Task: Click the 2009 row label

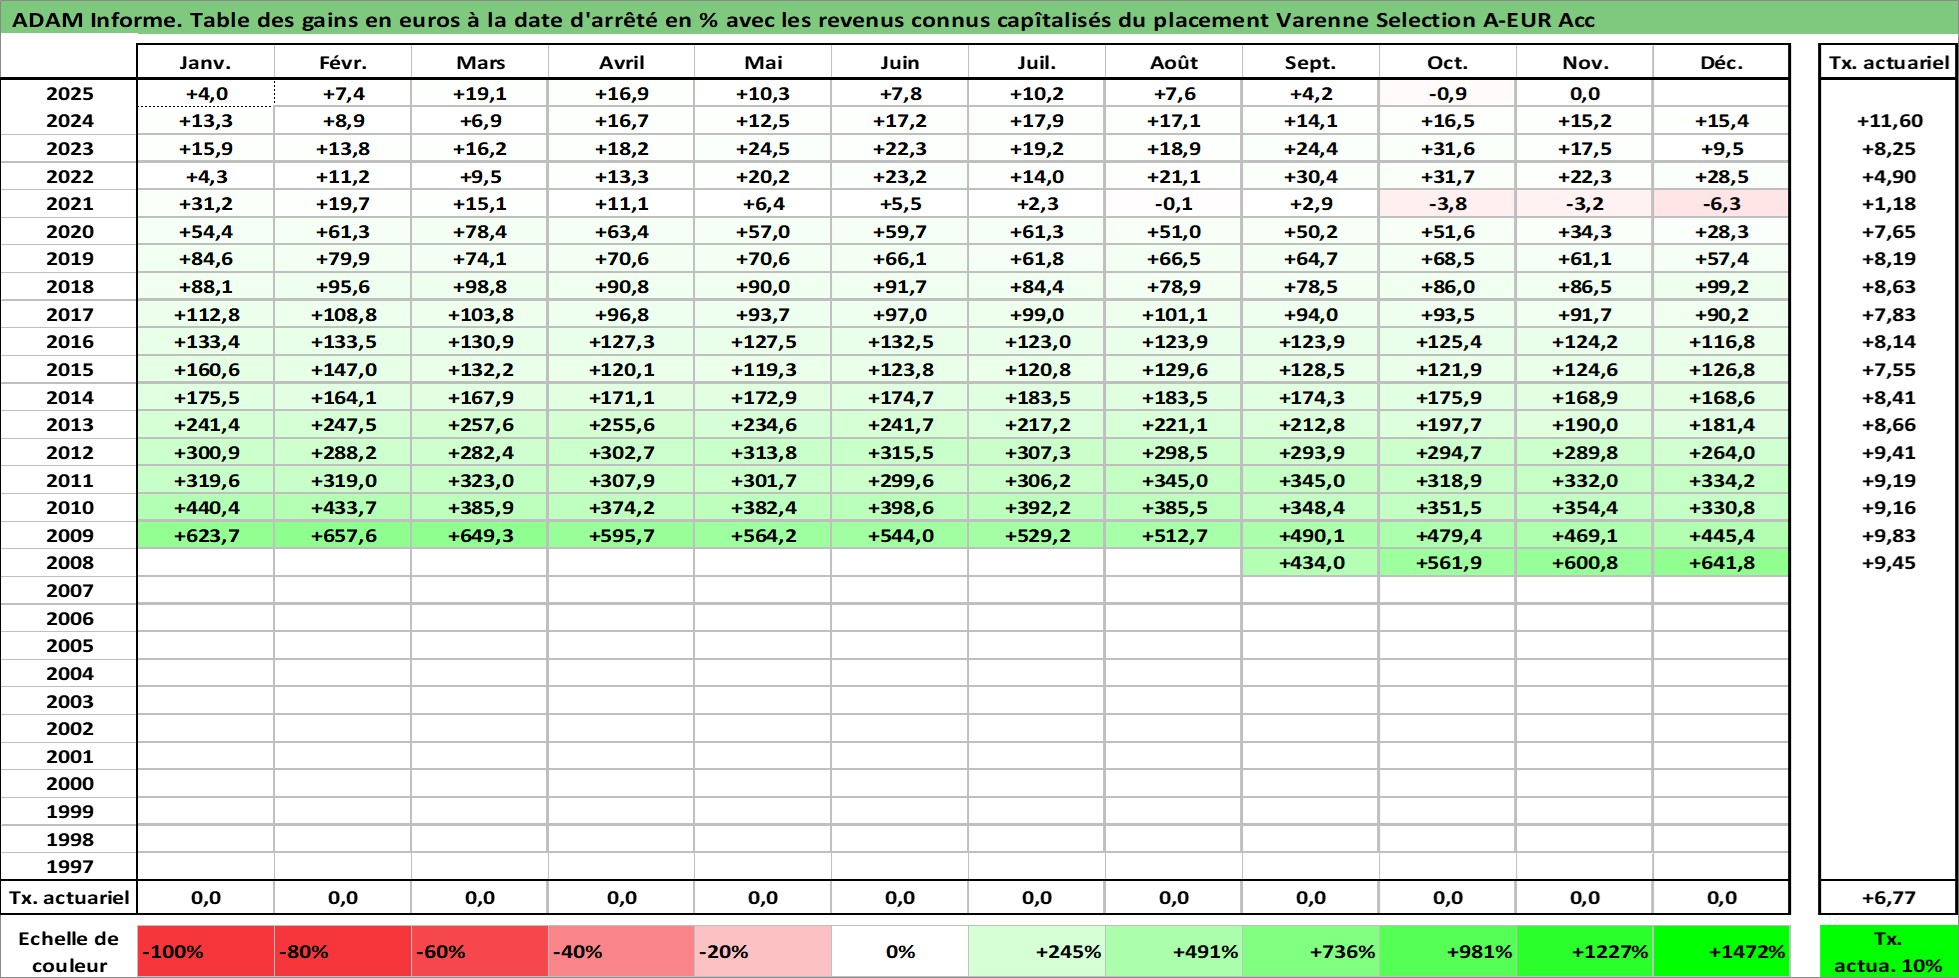Action: coord(69,535)
